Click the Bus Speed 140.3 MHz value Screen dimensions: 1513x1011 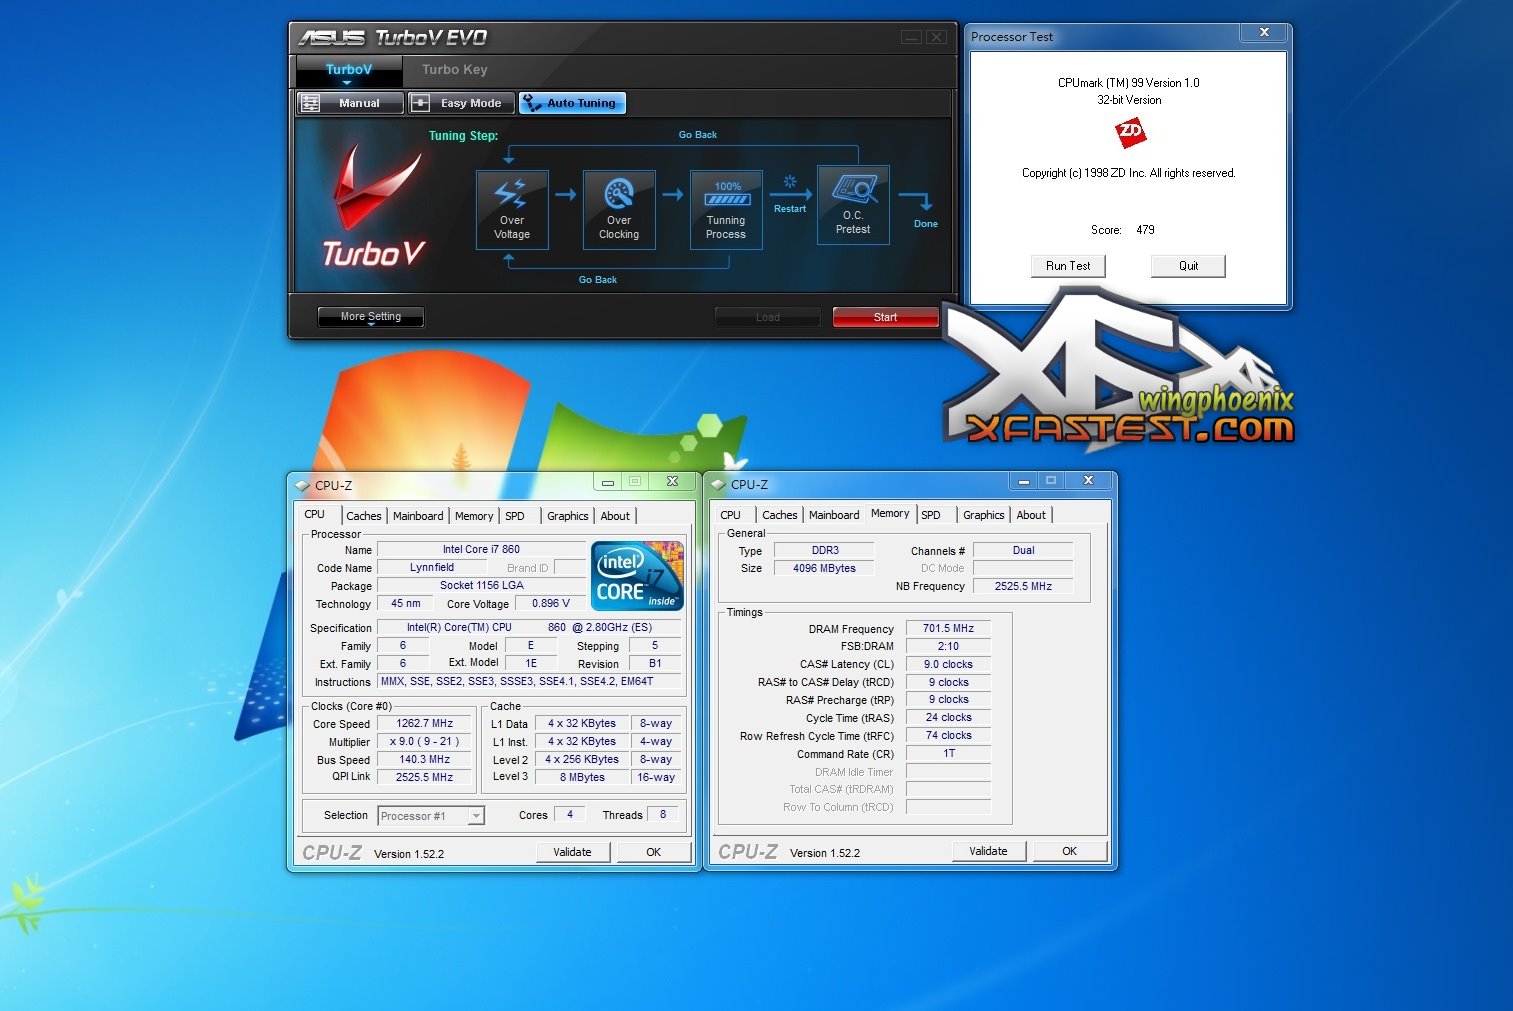[425, 760]
